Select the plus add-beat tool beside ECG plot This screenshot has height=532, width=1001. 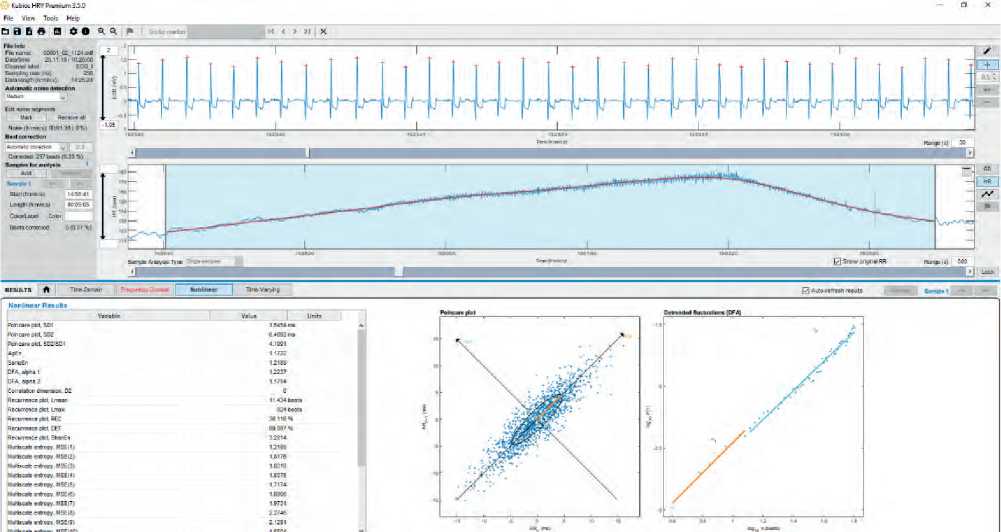[987, 65]
